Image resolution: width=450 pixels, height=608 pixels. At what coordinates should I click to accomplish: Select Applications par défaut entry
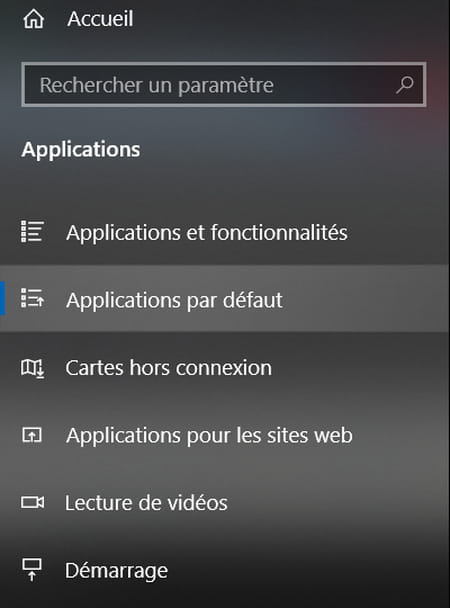(225, 299)
